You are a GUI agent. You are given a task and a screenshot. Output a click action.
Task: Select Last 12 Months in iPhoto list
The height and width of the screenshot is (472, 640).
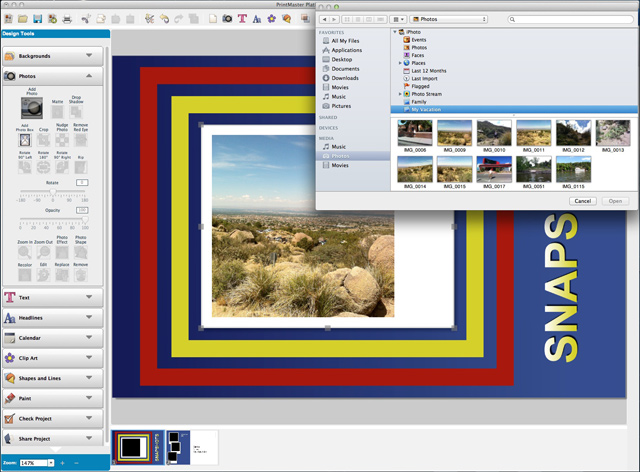[430, 71]
